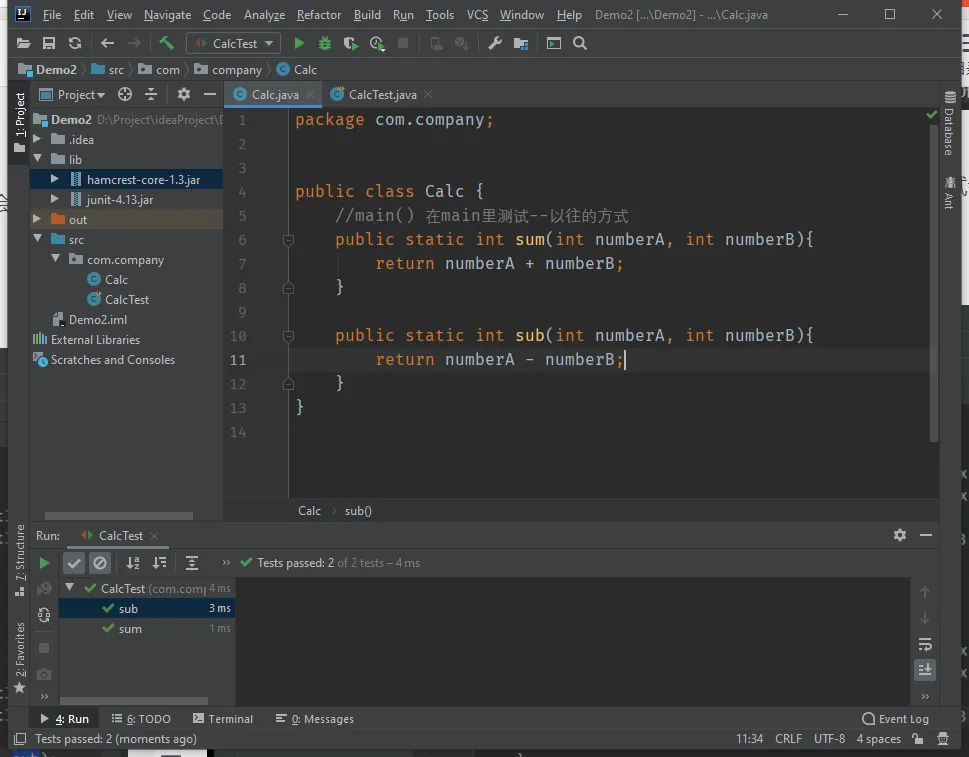Image resolution: width=969 pixels, height=757 pixels.
Task: Expand the junit-4.13.jar library node
Action: (57, 200)
